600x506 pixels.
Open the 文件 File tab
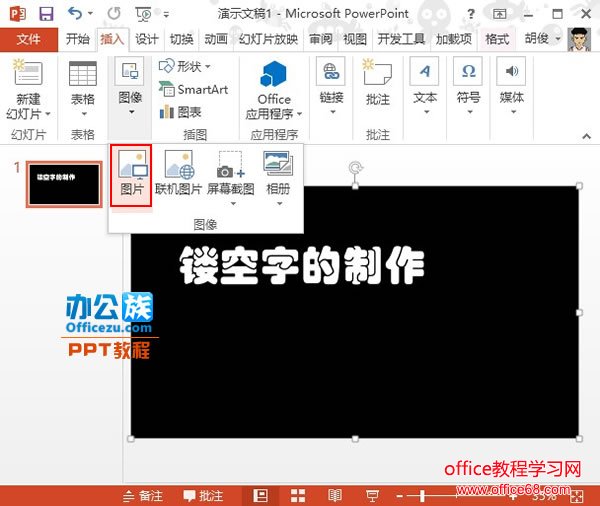point(29,39)
